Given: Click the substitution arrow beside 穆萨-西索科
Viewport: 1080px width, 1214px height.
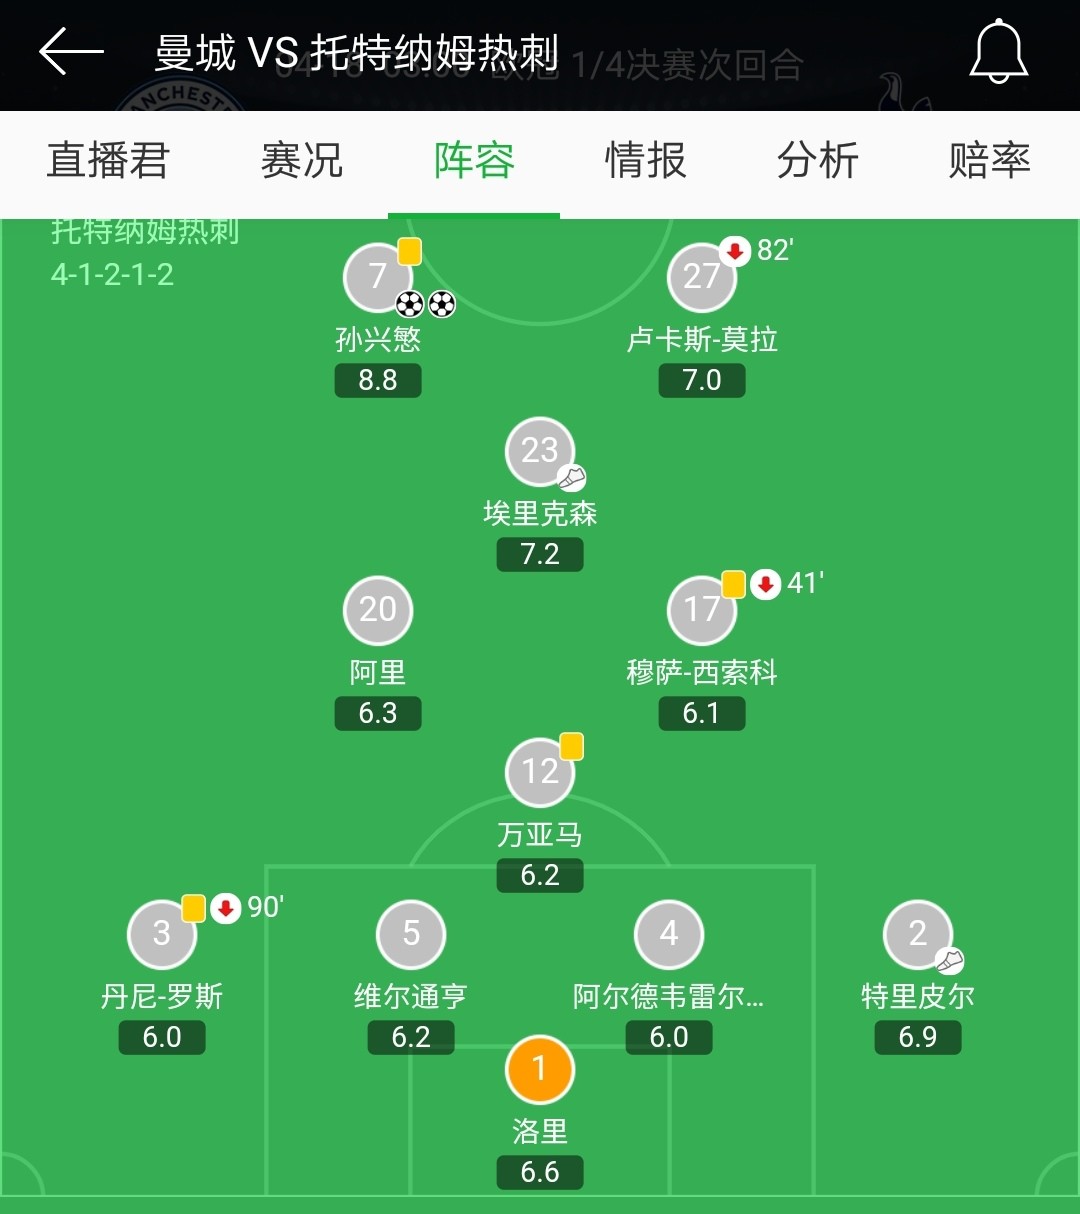Looking at the screenshot, I should (765, 585).
